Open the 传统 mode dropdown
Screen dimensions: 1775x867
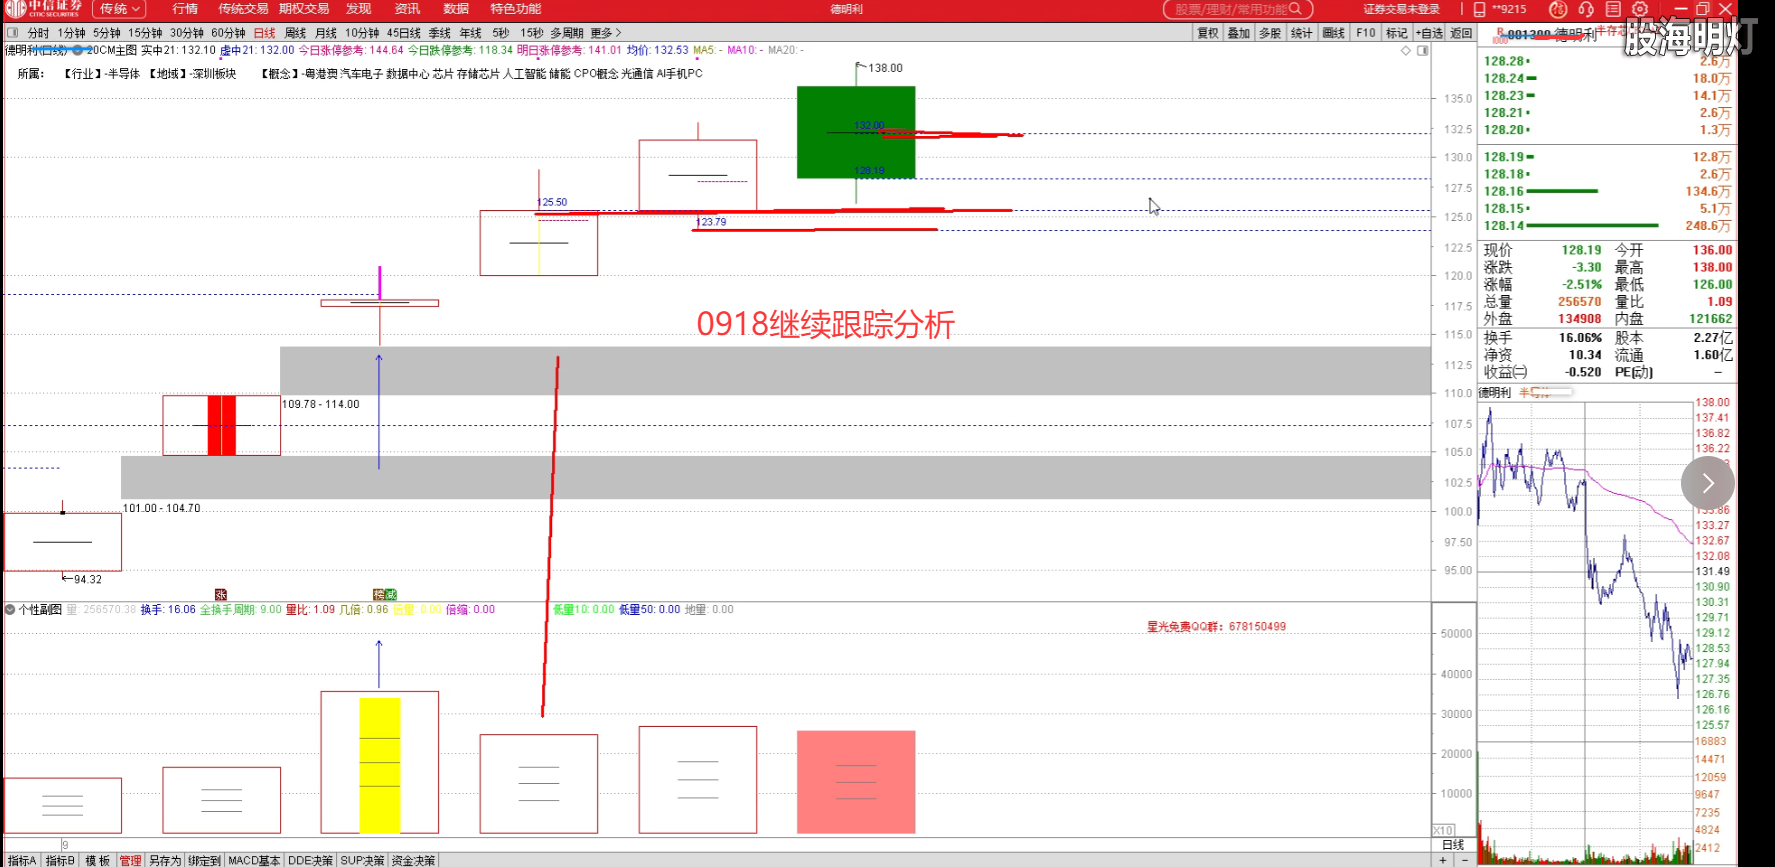[x=120, y=9]
